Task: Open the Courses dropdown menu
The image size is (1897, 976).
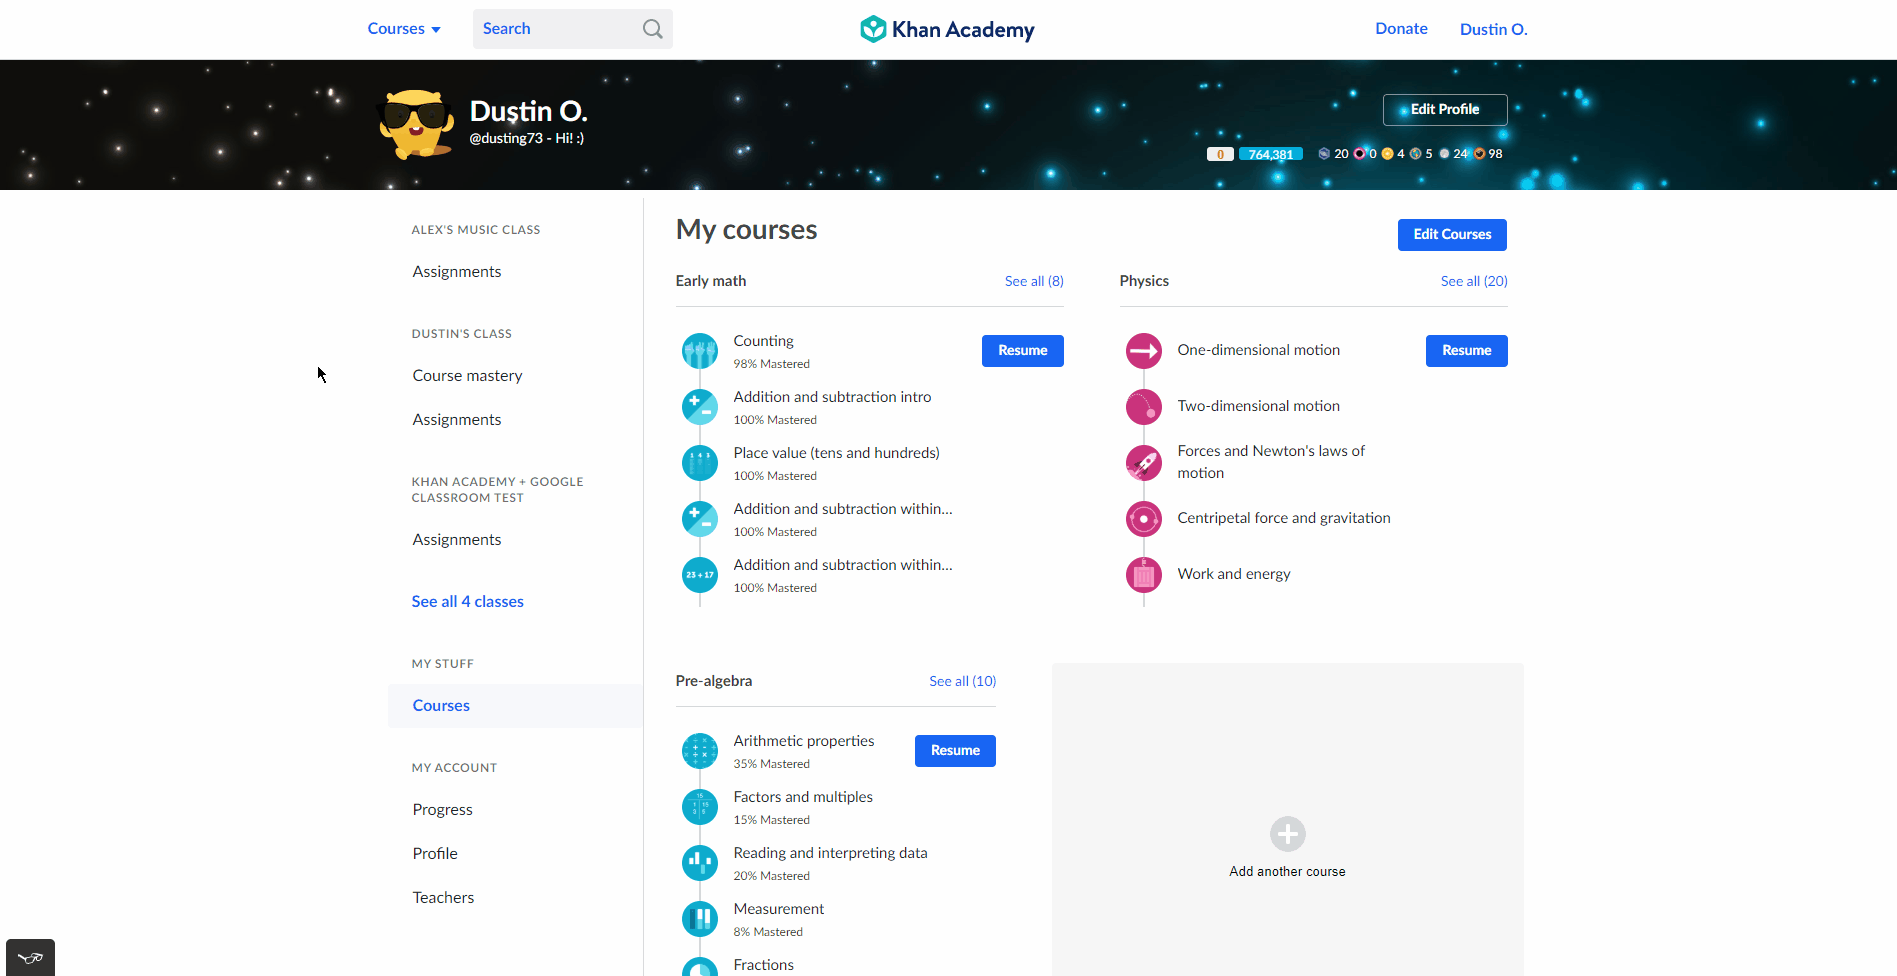Action: tap(404, 29)
